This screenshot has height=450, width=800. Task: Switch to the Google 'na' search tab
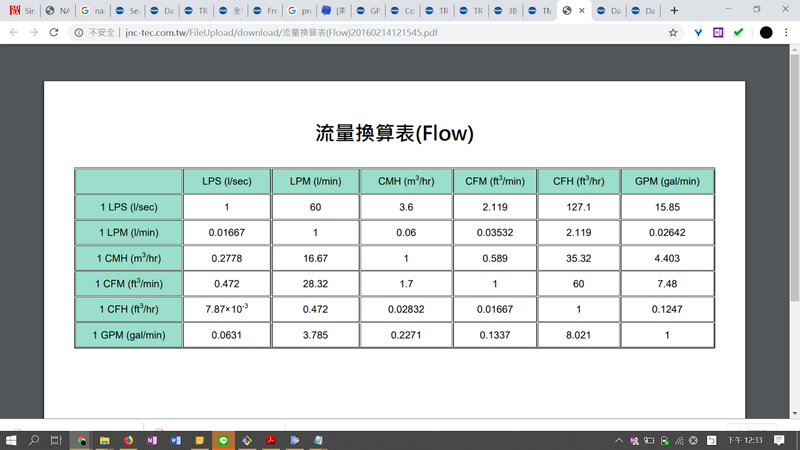[92, 11]
